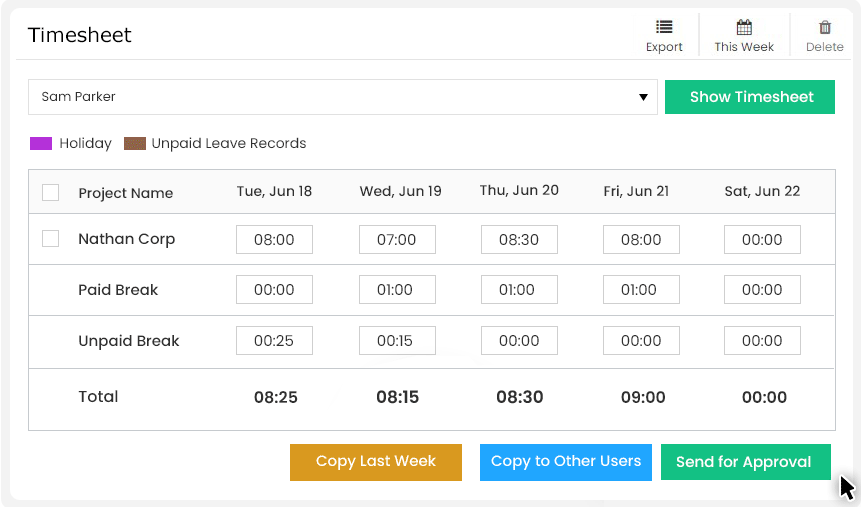Click the Project Name column header
Screen dimensions: 861x507
(x=126, y=193)
